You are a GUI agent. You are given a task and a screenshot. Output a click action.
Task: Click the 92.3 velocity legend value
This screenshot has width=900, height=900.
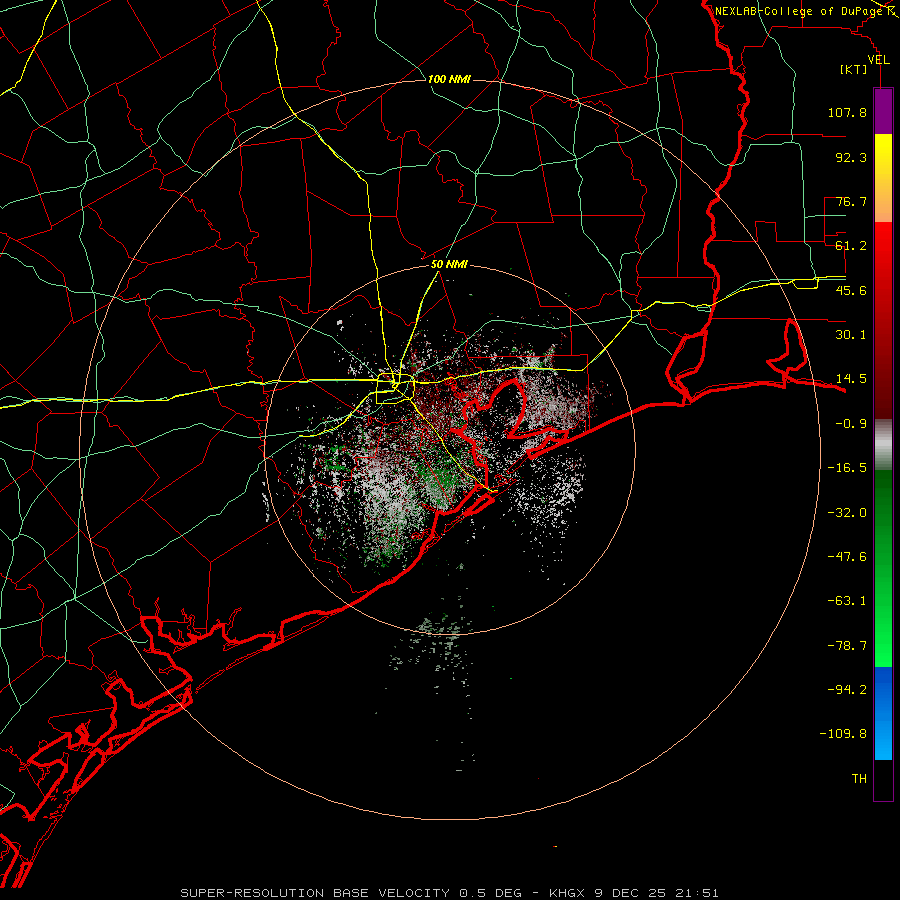[851, 157]
